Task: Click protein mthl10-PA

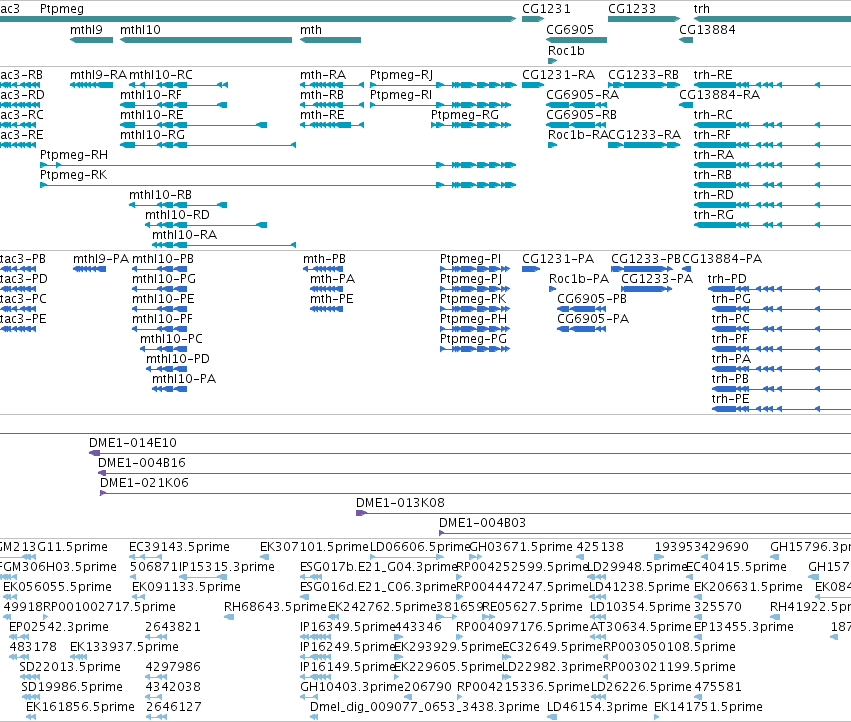Action: coord(169,389)
